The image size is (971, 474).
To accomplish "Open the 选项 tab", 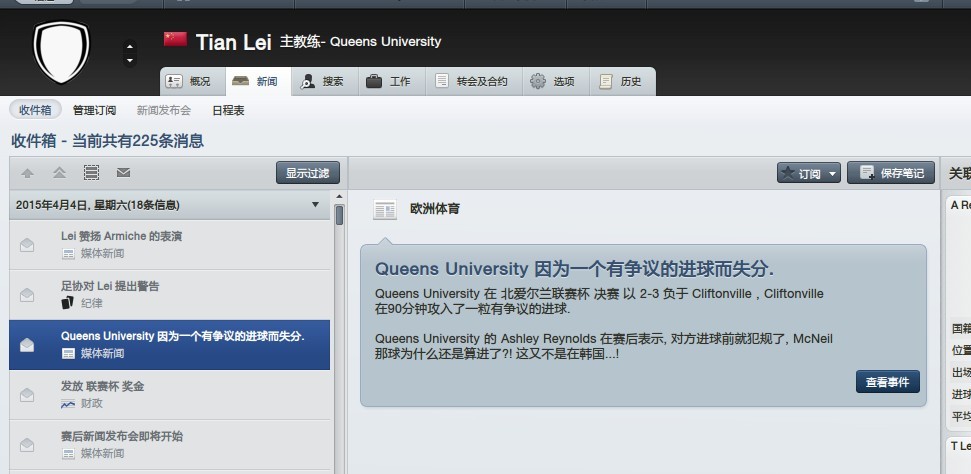I will [552, 81].
